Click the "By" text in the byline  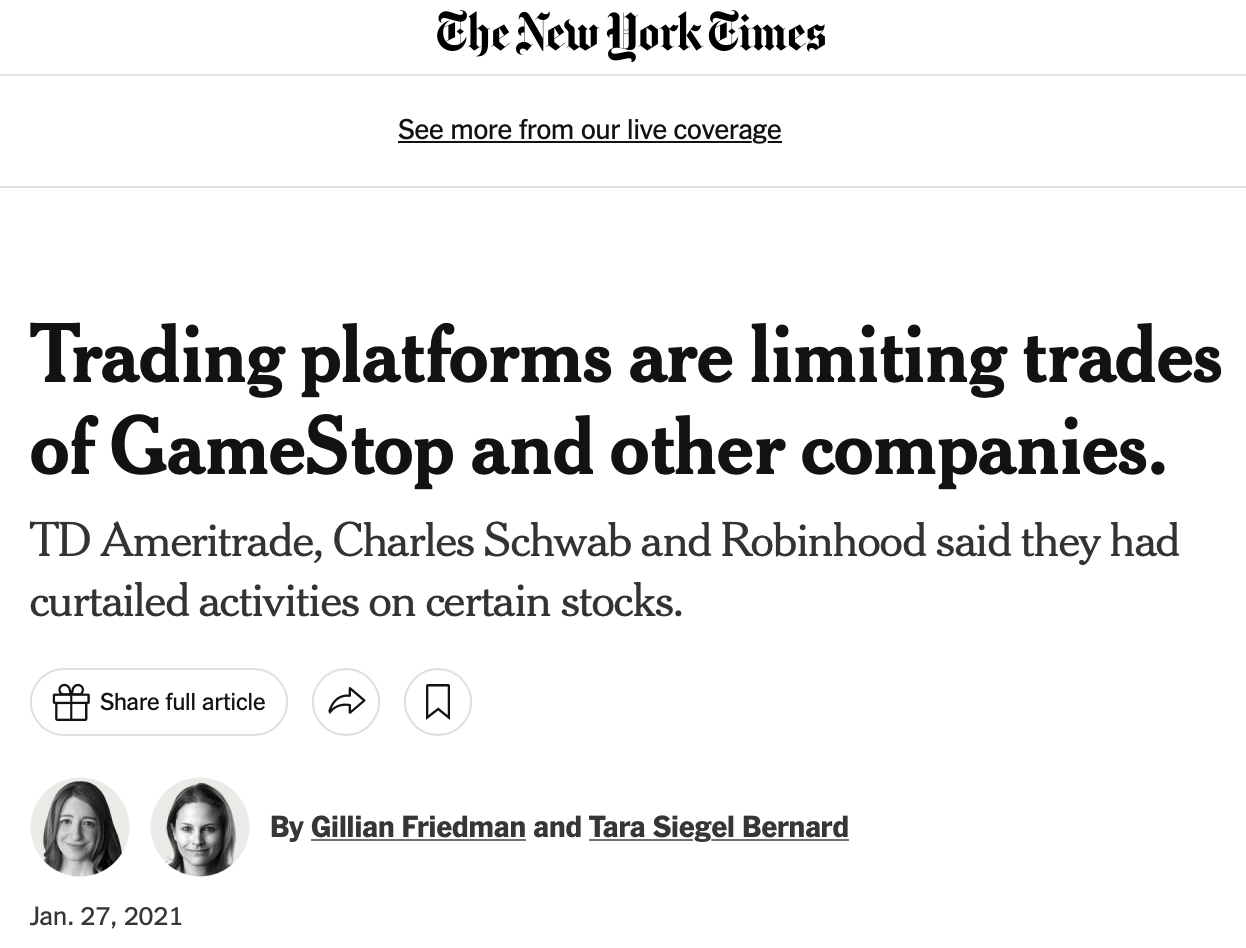click(287, 827)
